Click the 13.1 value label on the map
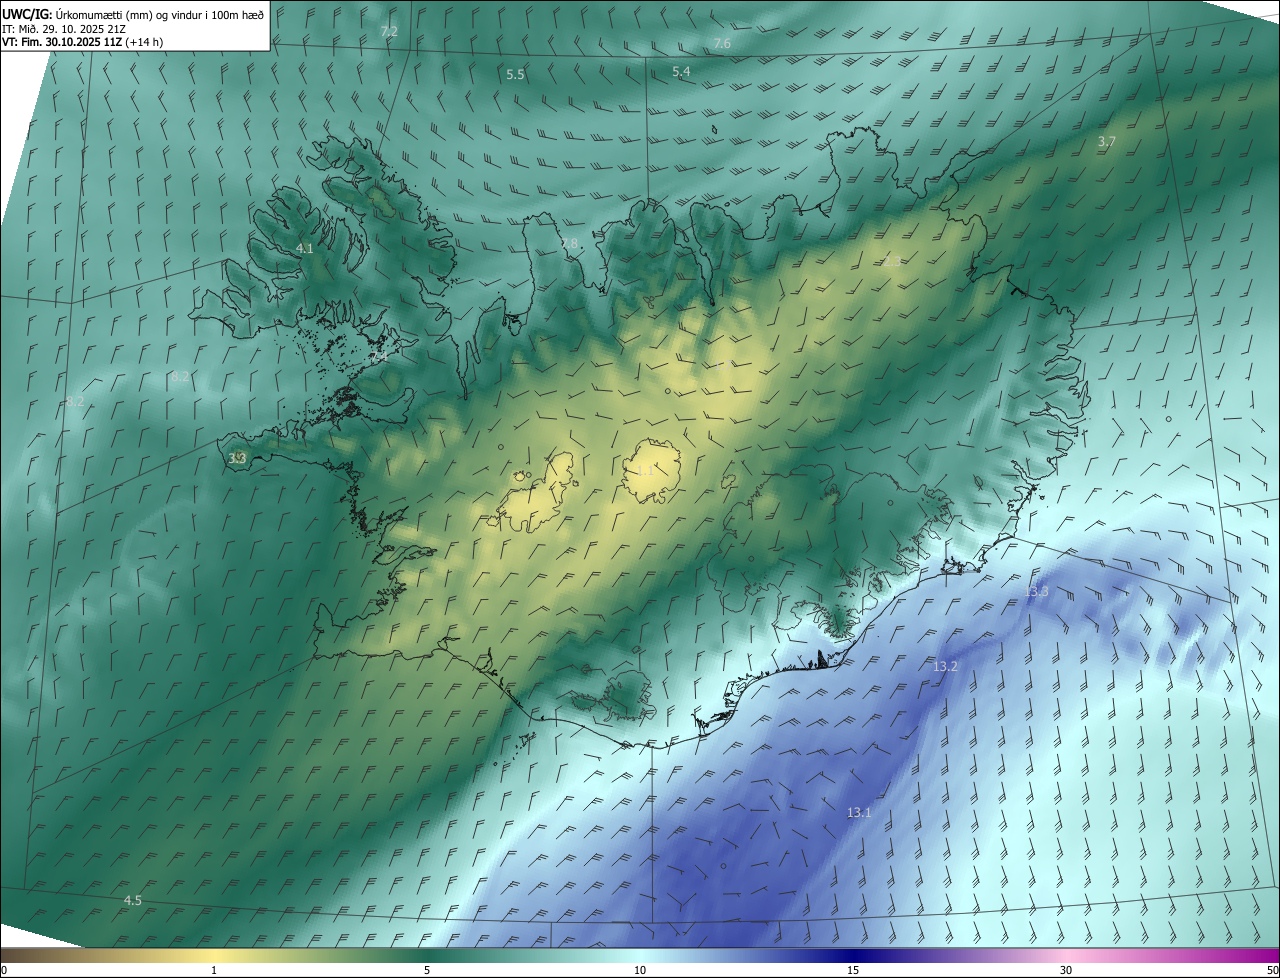Screen dimensions: 1280x978 (859, 813)
